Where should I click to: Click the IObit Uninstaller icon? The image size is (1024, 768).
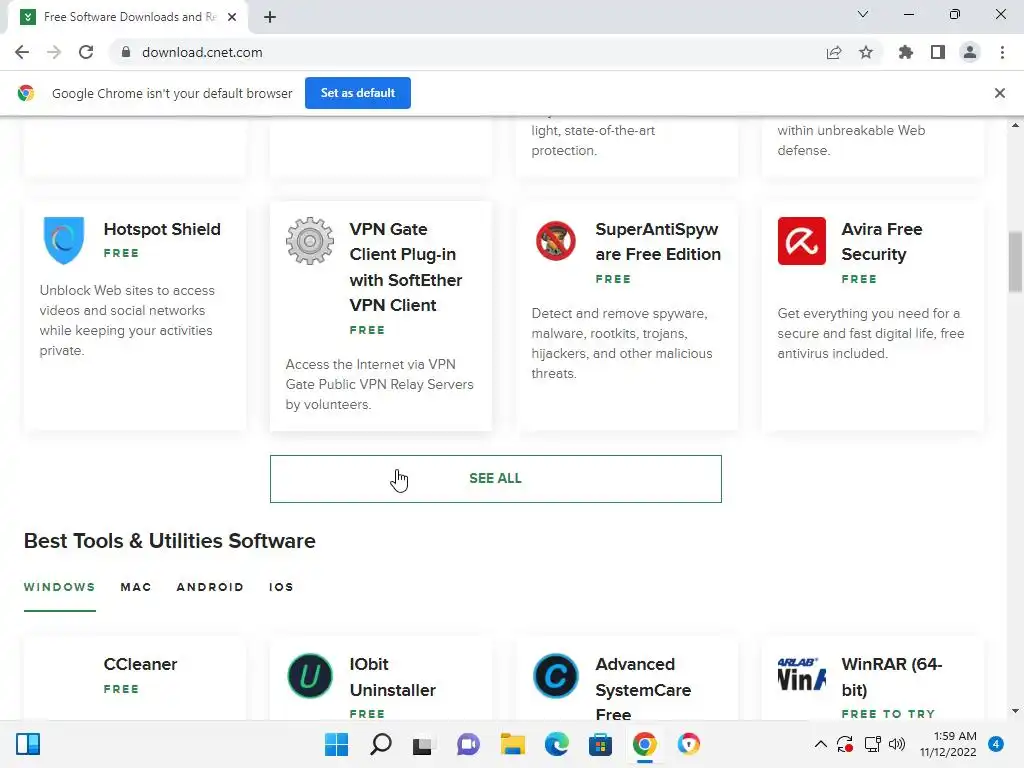(310, 676)
